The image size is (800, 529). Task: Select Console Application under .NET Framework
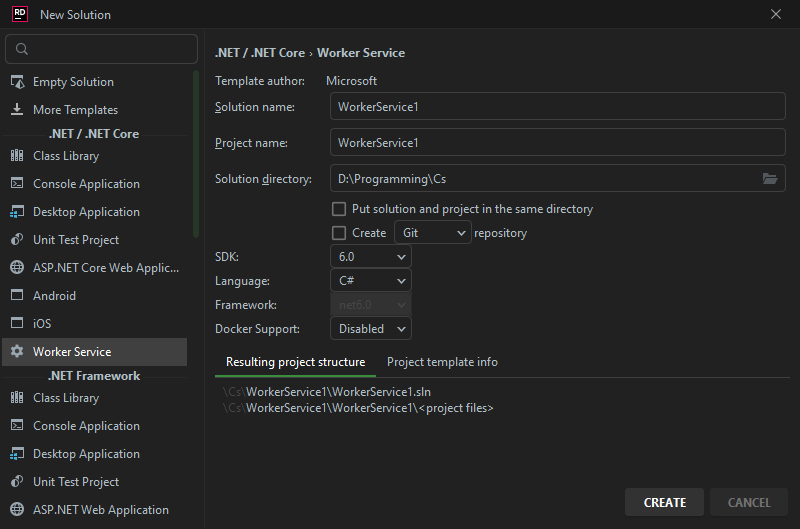pos(95,425)
